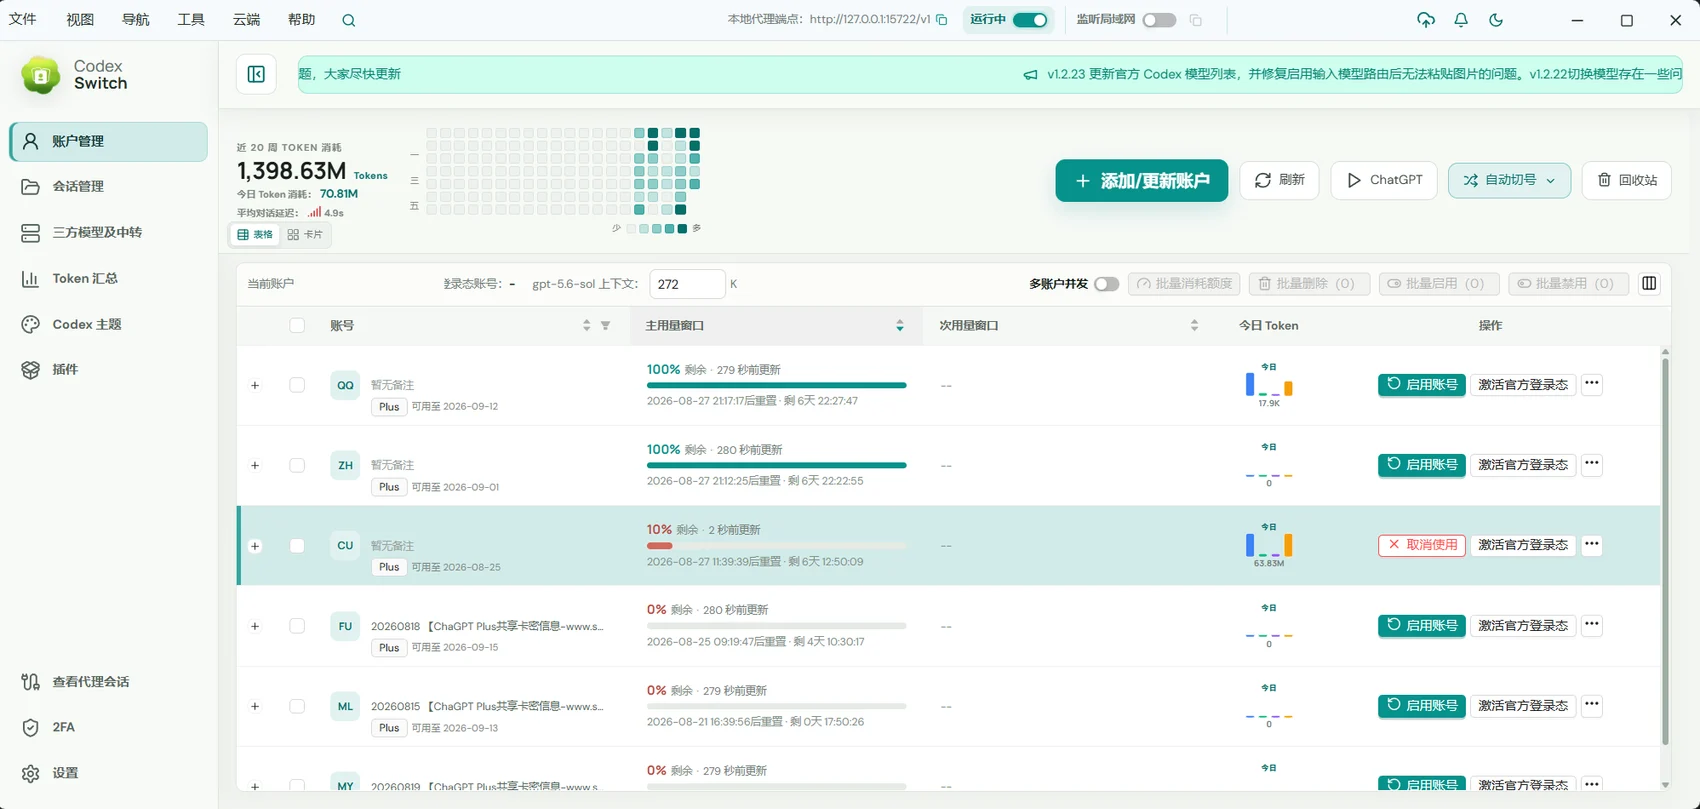Click the search icon in menu bar
Viewport: 1700px width, 809px height.
(348, 20)
